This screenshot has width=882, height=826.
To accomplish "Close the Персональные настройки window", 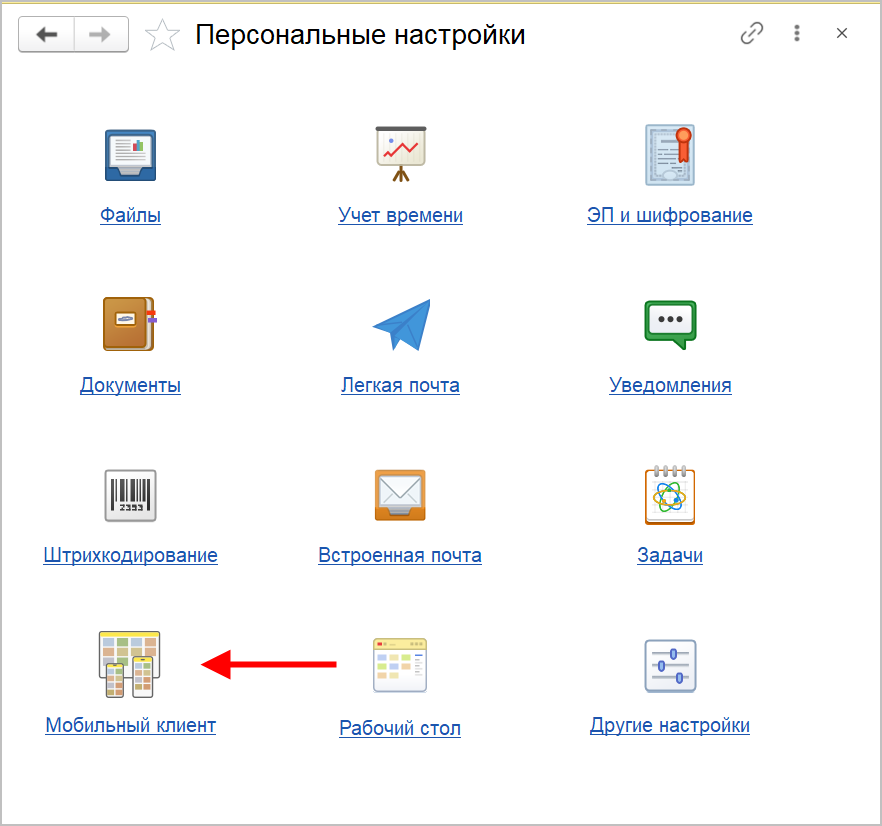I will click(x=842, y=34).
